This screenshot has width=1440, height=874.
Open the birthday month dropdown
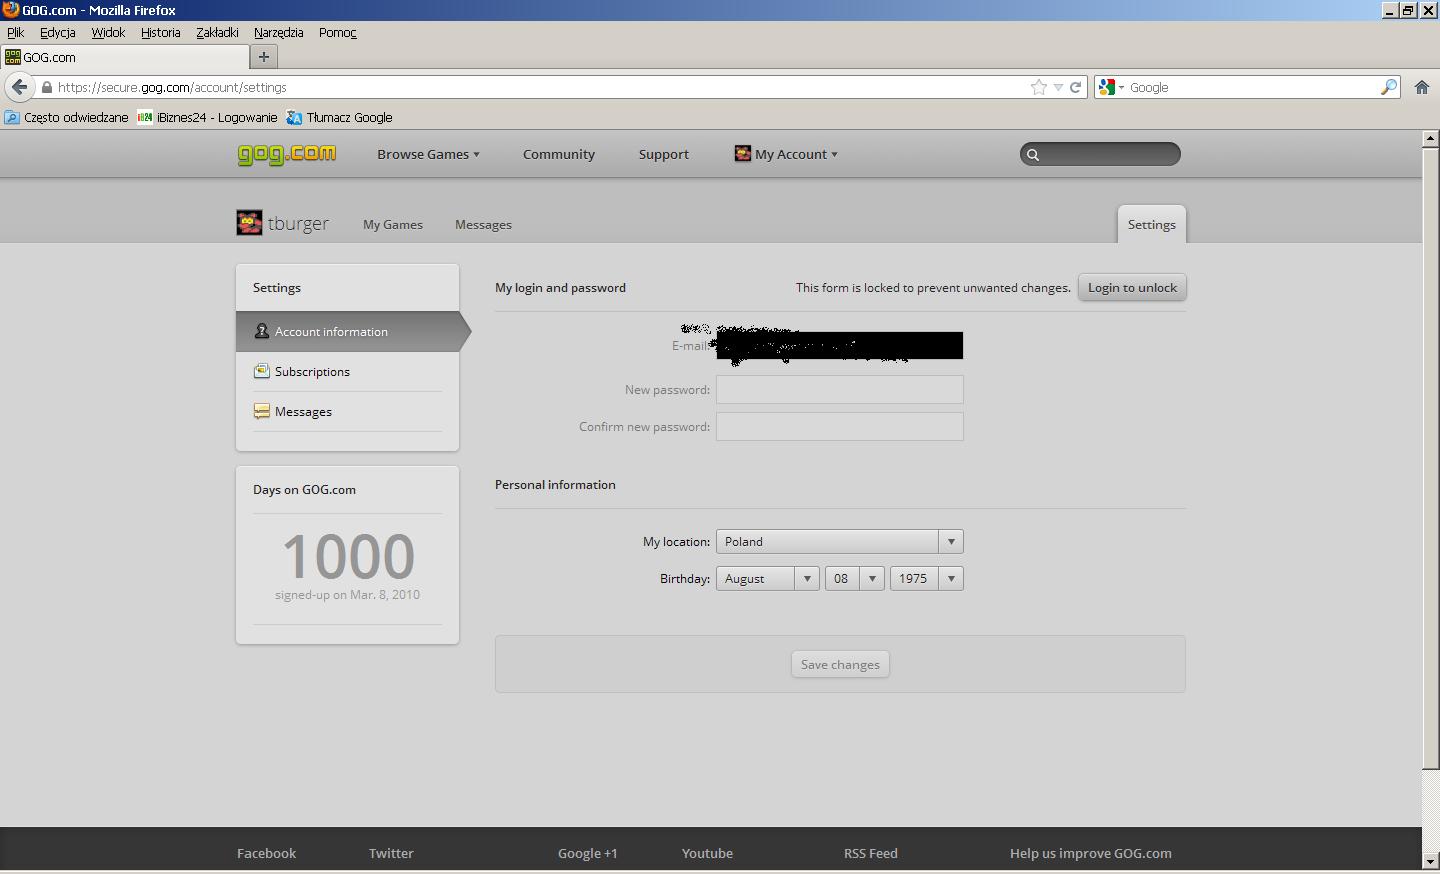[x=768, y=578]
